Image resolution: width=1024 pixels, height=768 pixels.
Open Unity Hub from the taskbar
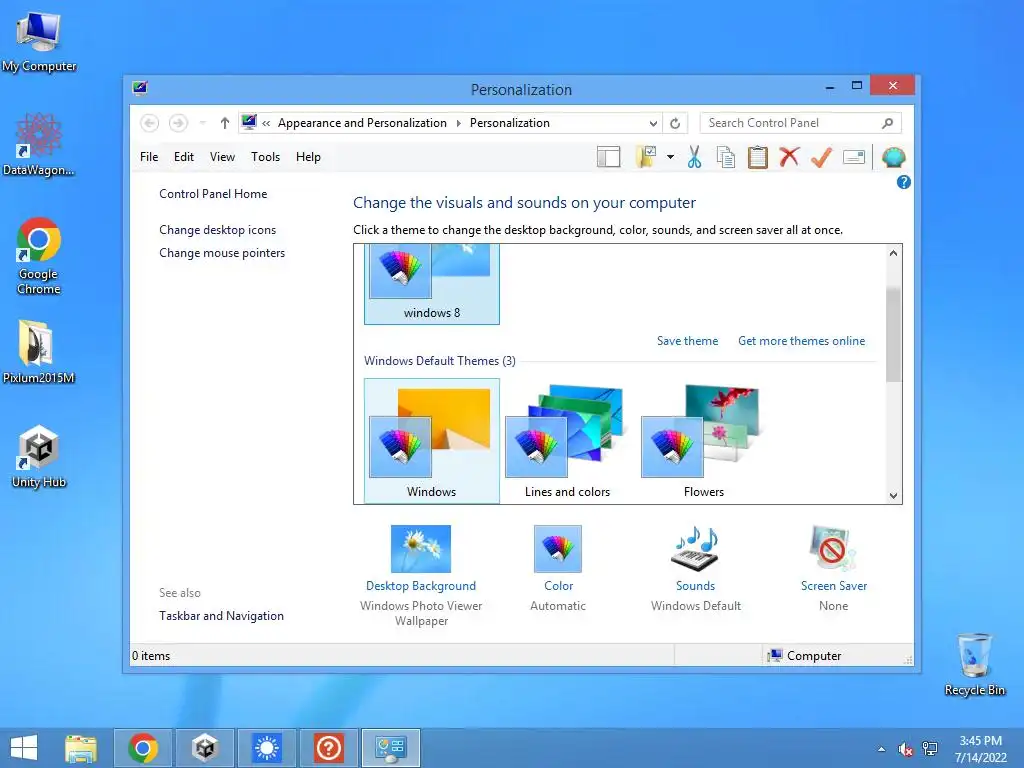(204, 748)
